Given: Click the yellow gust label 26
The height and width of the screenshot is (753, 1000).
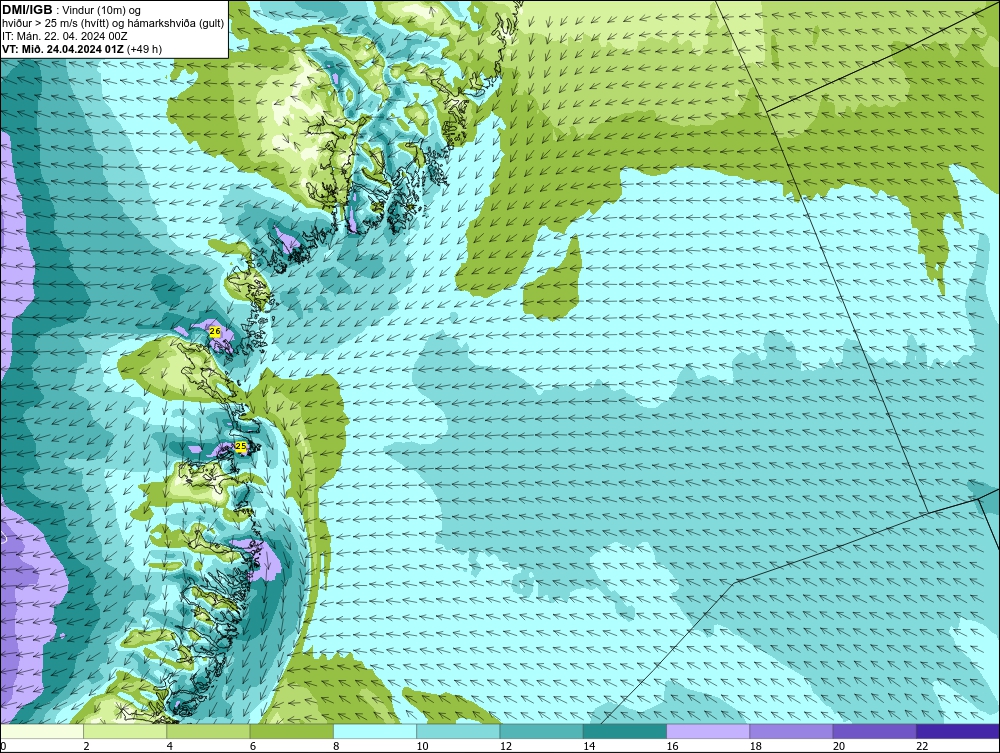Looking at the screenshot, I should [x=215, y=332].
